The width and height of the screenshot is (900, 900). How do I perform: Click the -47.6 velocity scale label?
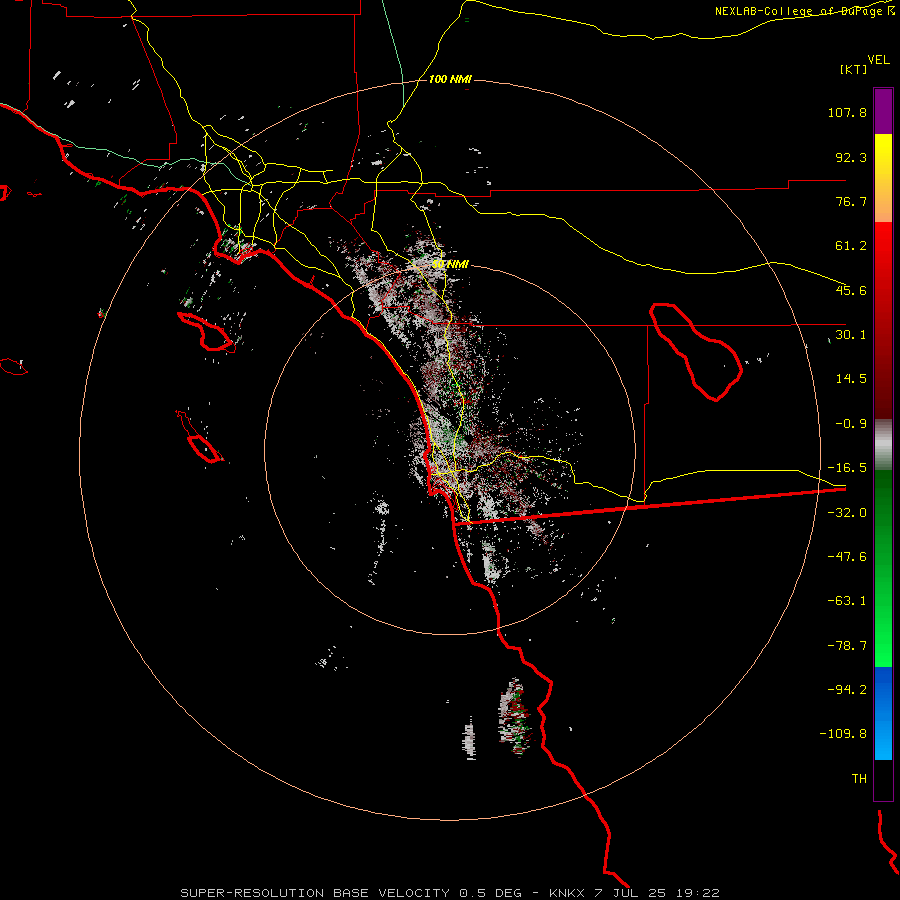click(847, 557)
